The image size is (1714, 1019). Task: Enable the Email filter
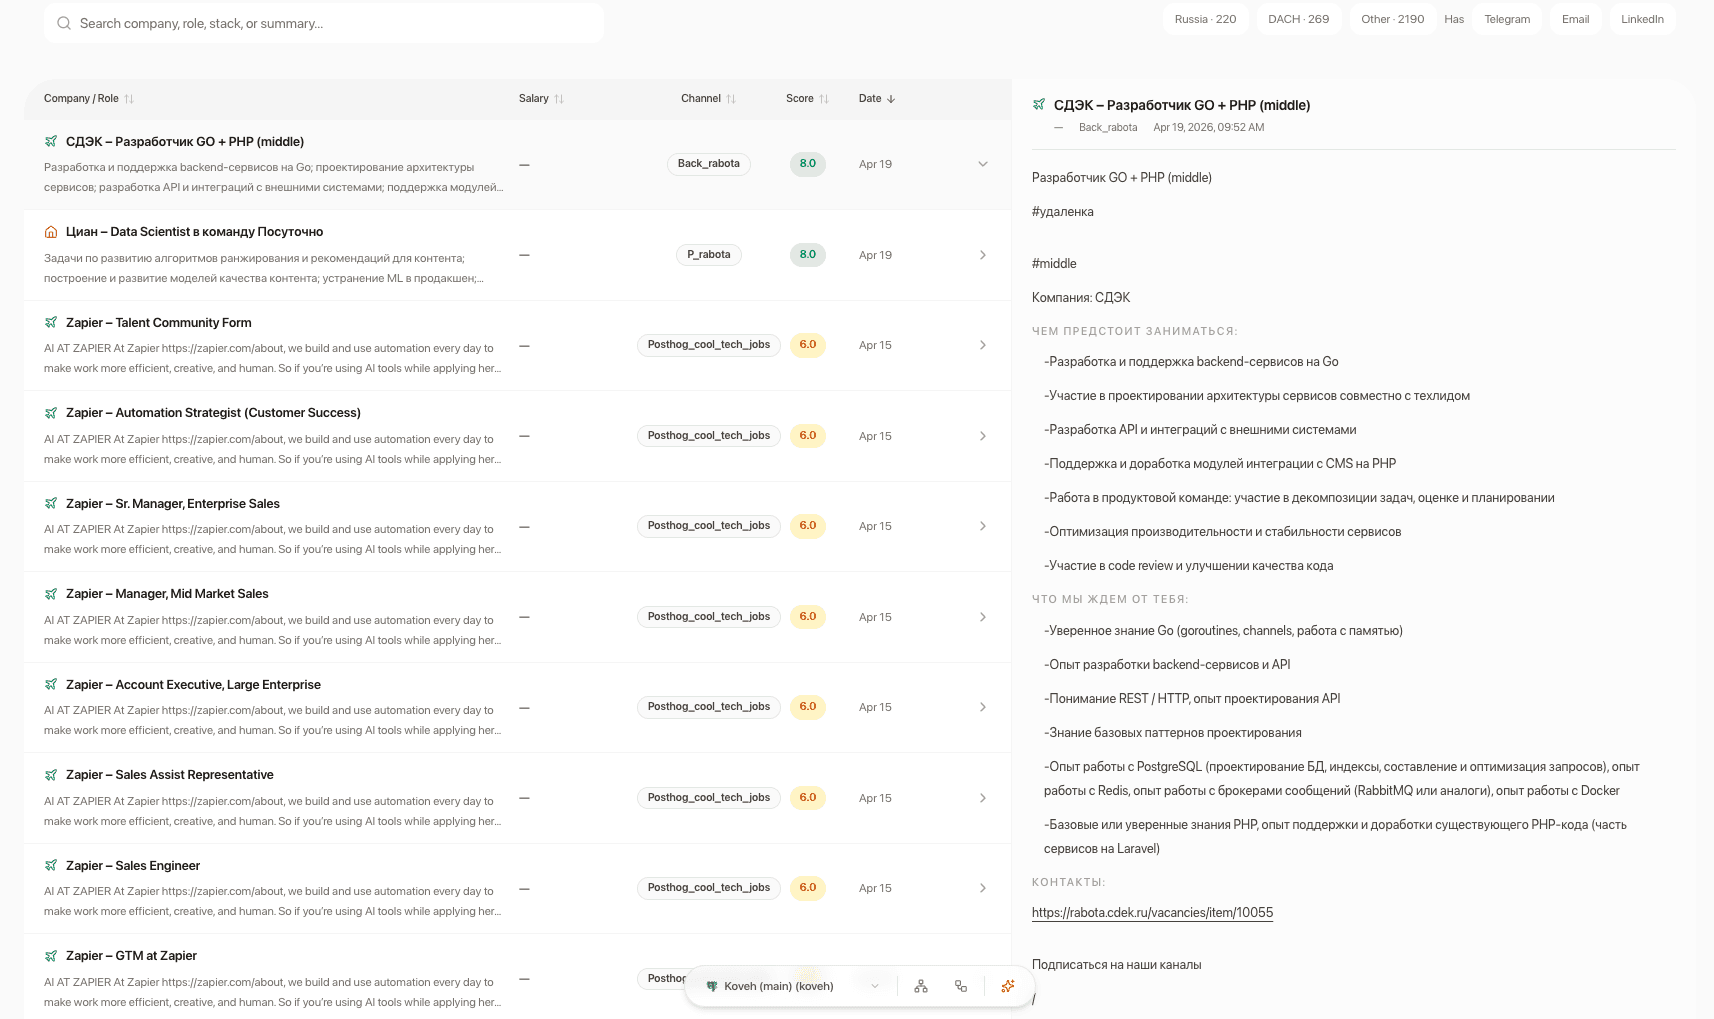pos(1575,18)
